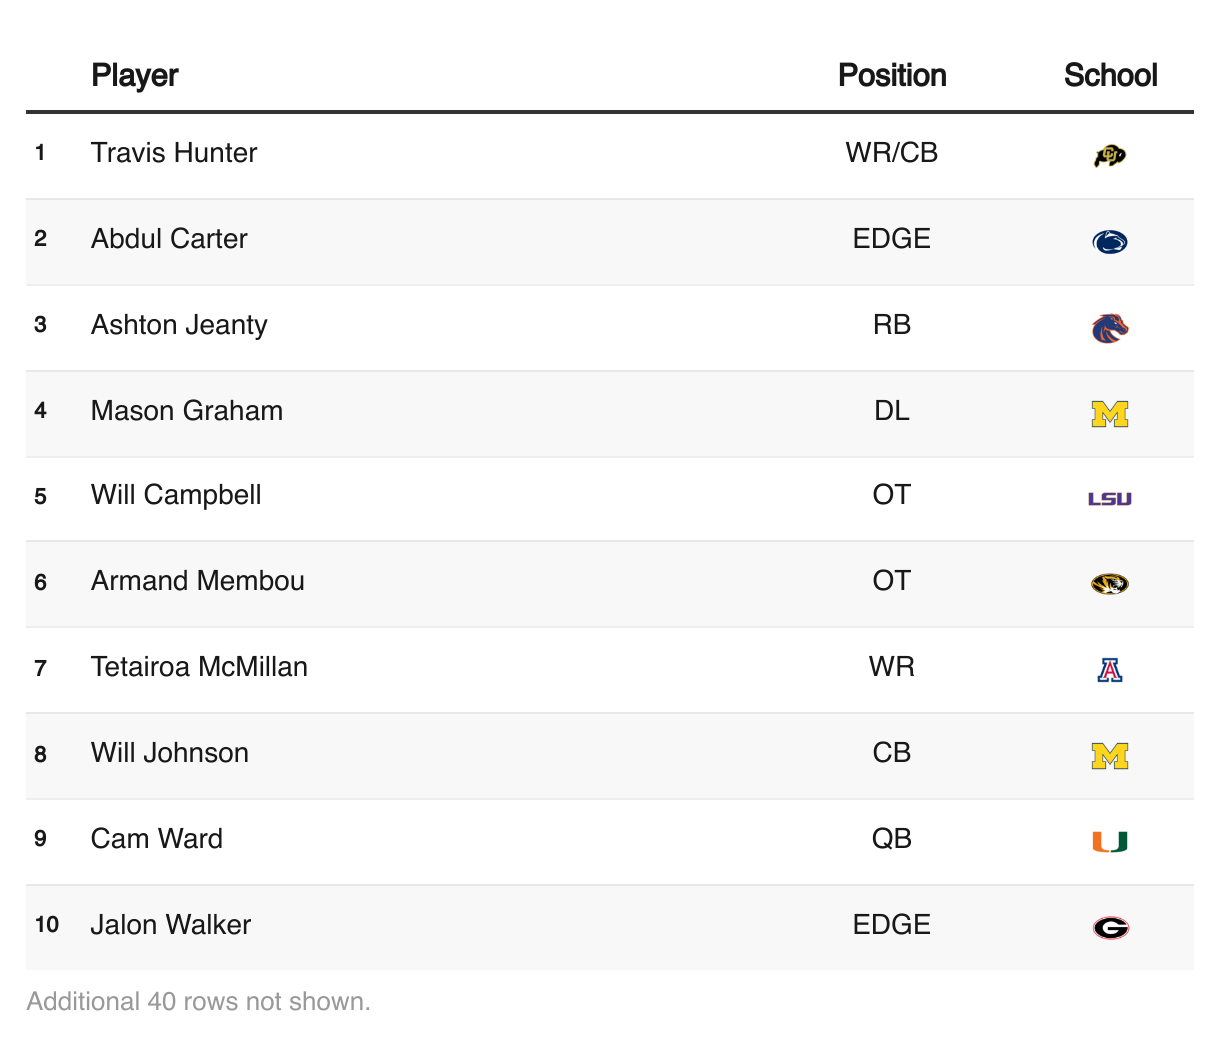1220x1042 pixels.
Task: Click the LSU logo for Will Campbell
Action: tap(1110, 498)
